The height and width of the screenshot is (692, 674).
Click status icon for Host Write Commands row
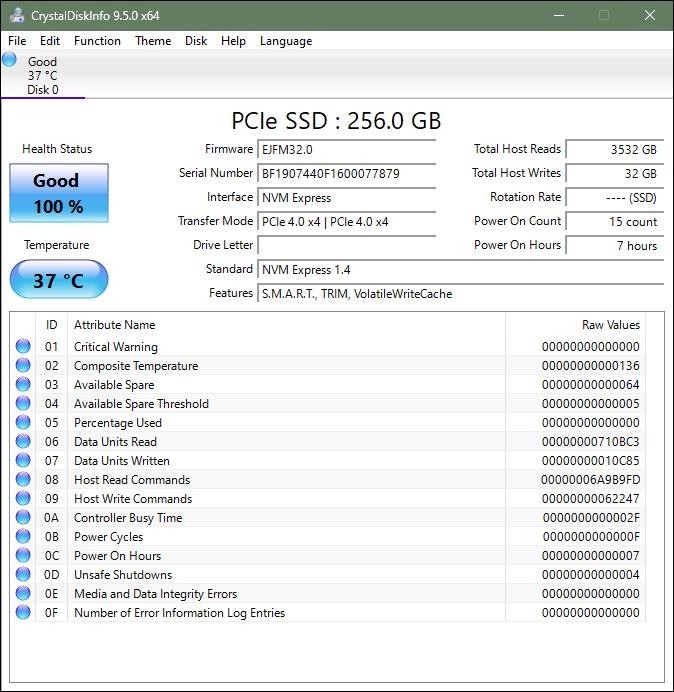(23, 498)
